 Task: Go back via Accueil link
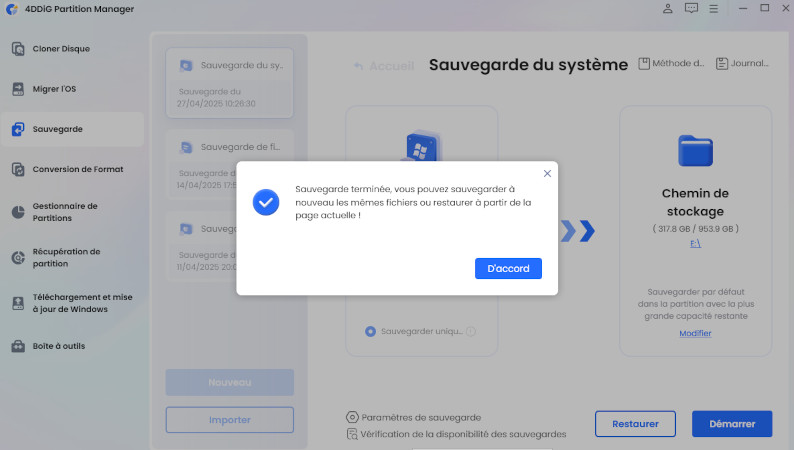click(384, 66)
